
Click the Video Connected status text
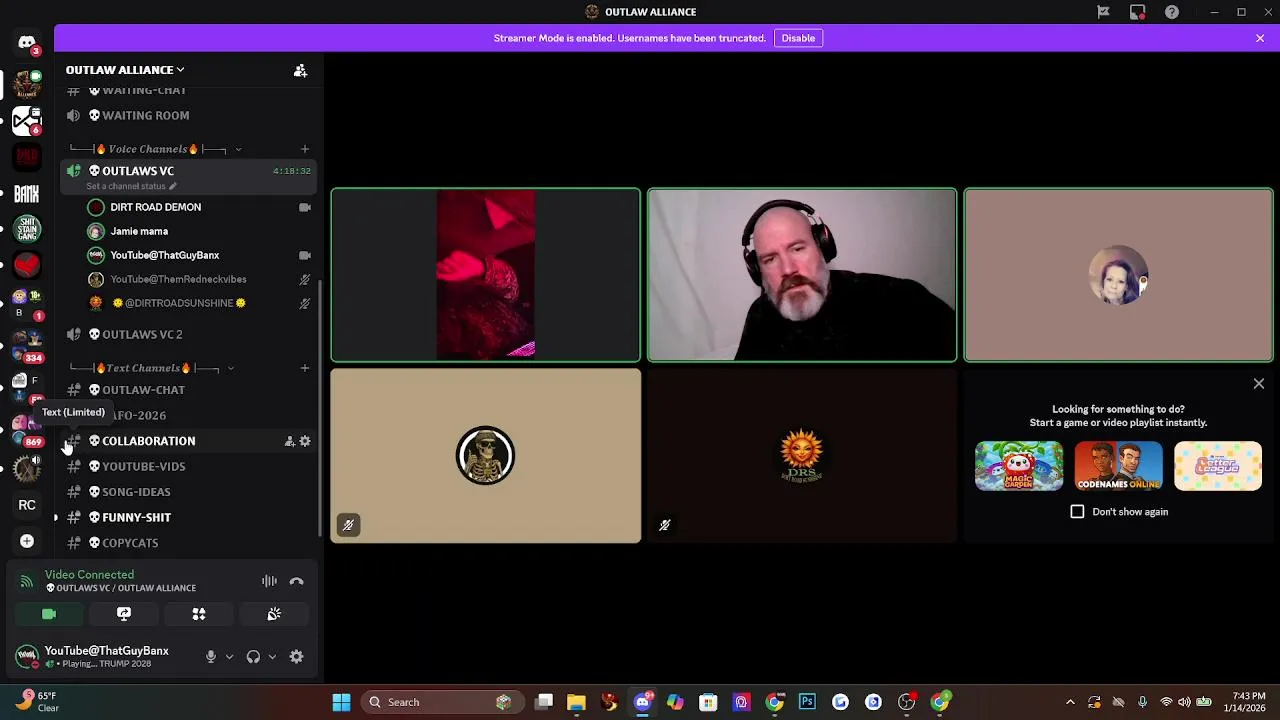click(89, 575)
